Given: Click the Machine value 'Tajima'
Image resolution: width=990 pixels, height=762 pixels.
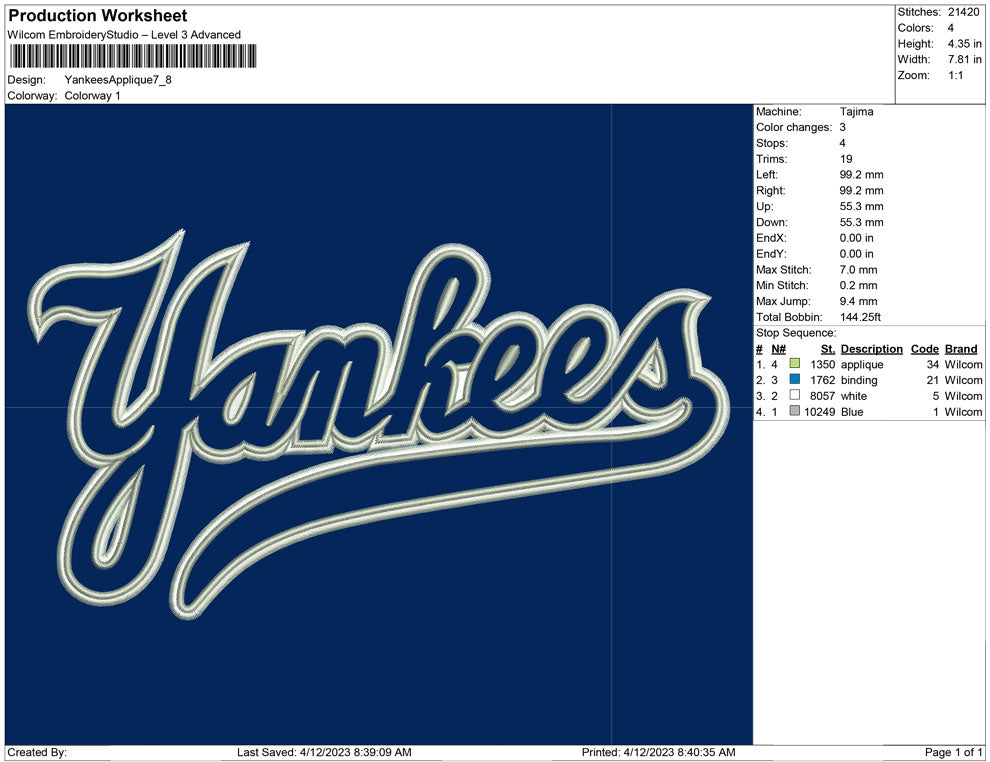Looking at the screenshot, I should [x=857, y=112].
